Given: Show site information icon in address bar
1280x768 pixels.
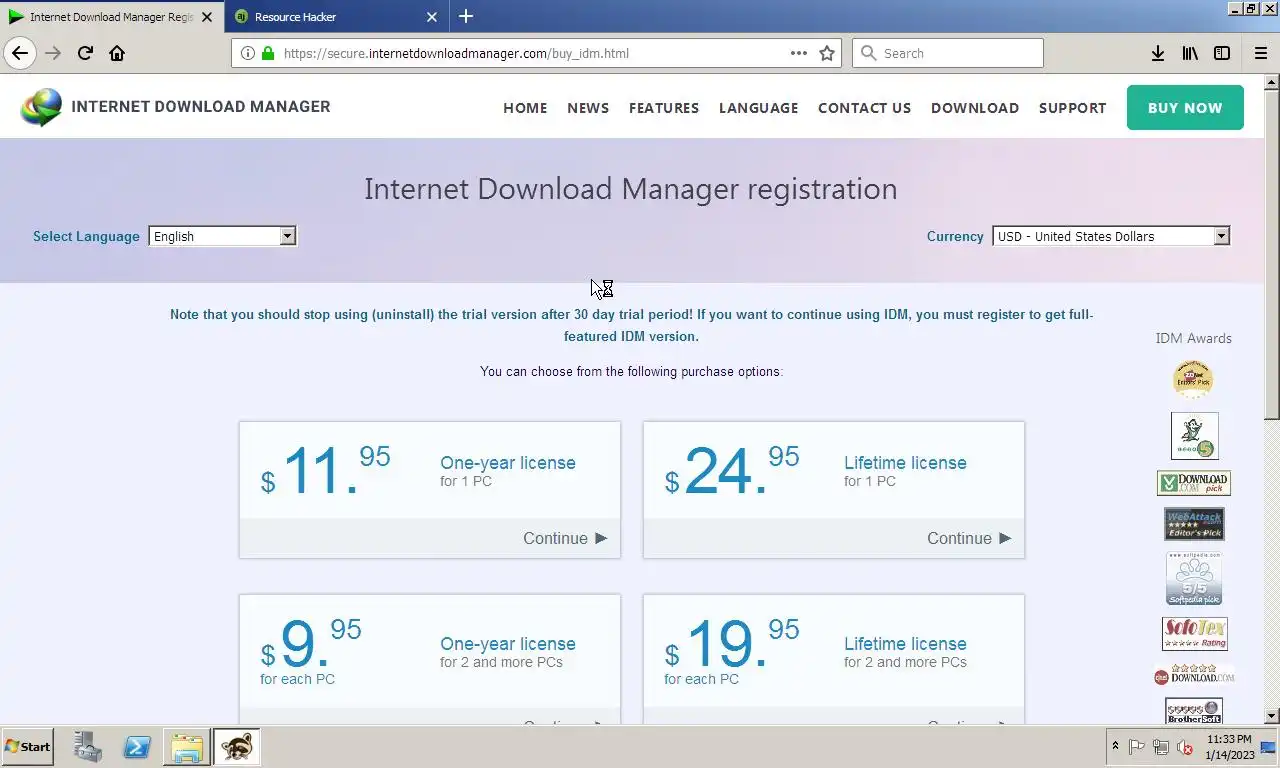Looking at the screenshot, I should (247, 53).
